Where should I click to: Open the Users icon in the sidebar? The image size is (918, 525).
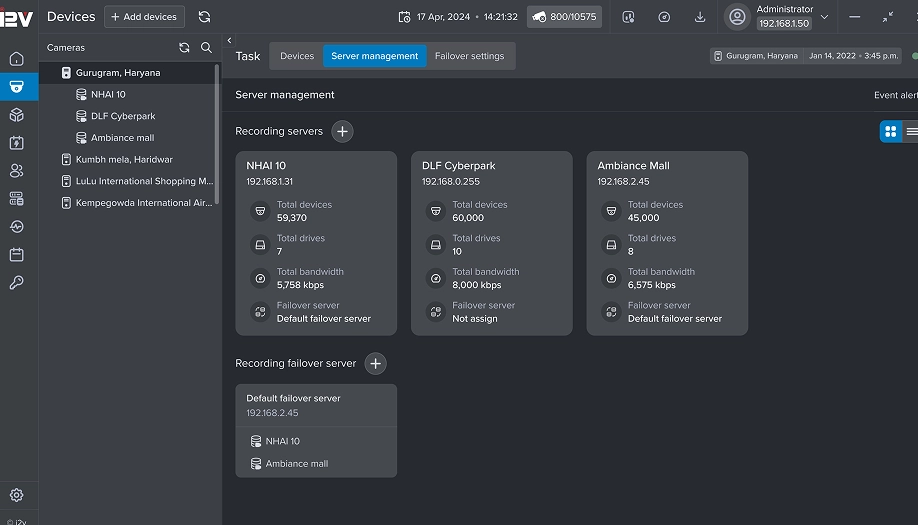[16, 171]
